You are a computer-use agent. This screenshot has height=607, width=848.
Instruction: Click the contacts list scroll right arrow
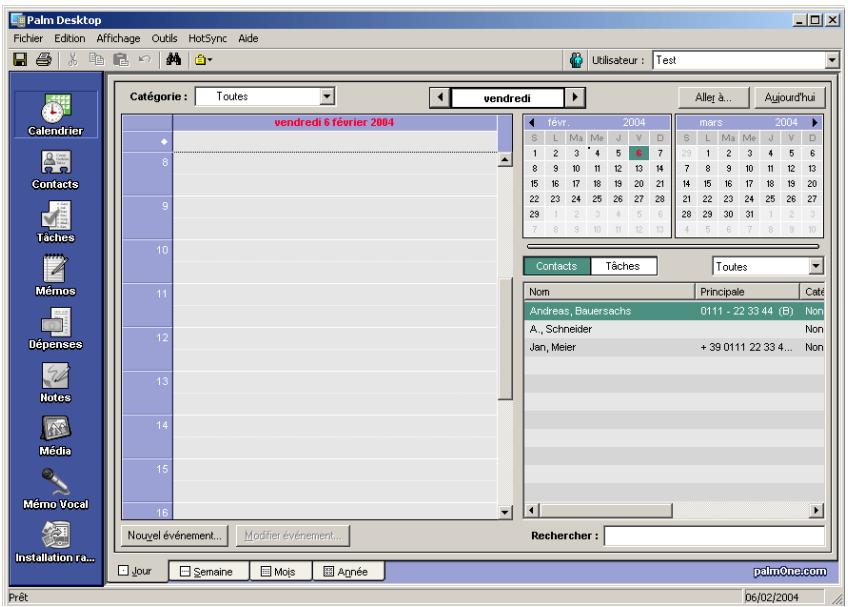[816, 510]
